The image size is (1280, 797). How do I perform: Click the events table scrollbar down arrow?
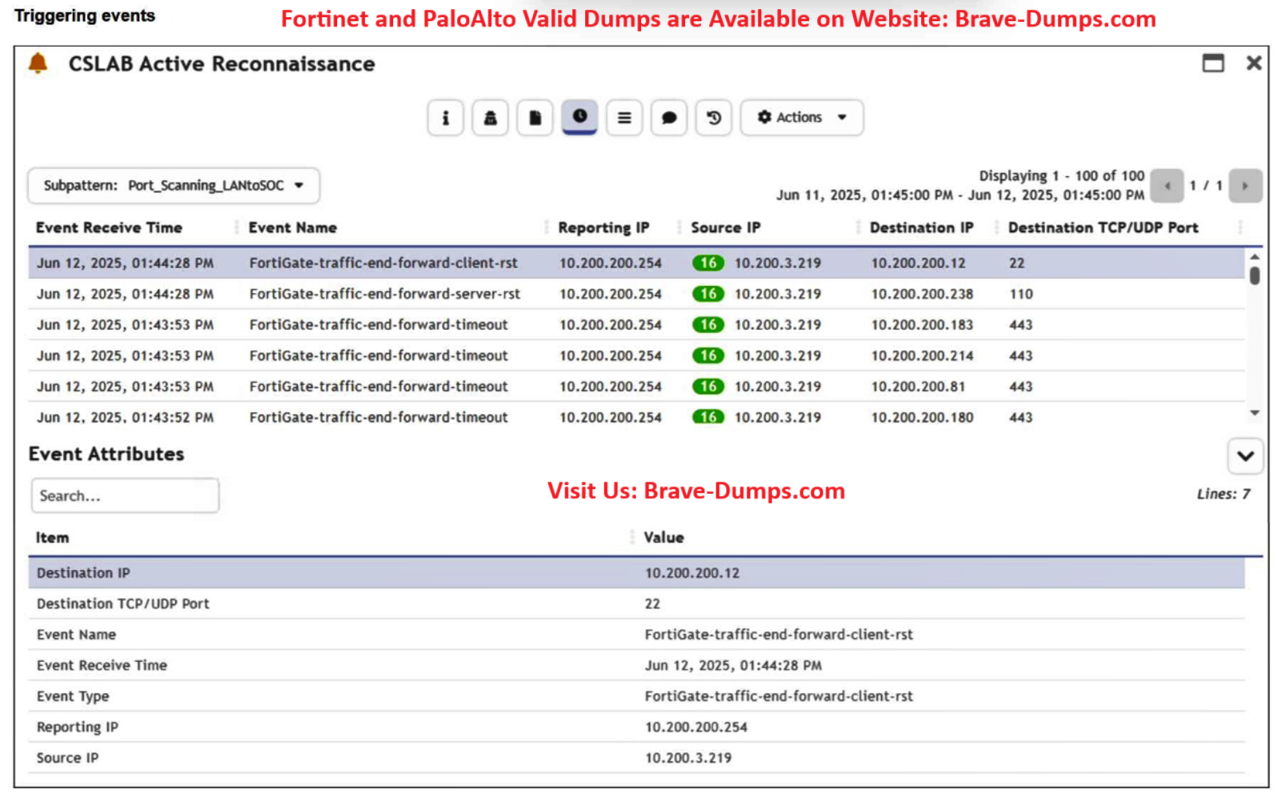[x=1254, y=413]
